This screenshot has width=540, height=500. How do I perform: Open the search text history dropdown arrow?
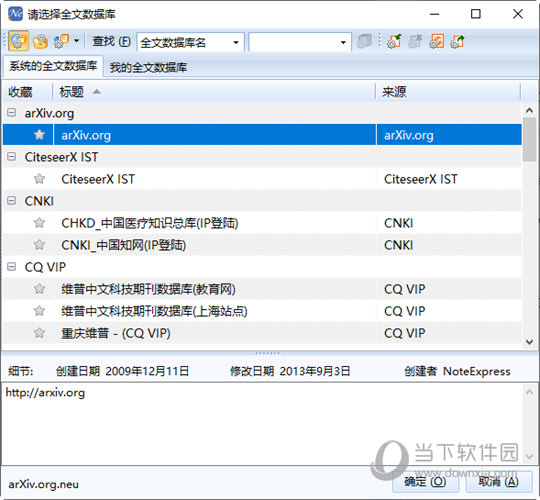pos(343,42)
